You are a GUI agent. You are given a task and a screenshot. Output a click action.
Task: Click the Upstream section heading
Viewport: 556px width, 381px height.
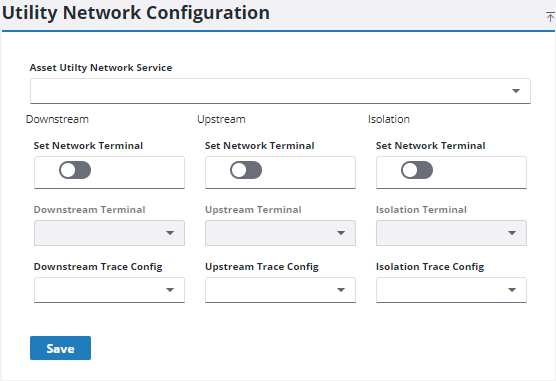point(221,119)
